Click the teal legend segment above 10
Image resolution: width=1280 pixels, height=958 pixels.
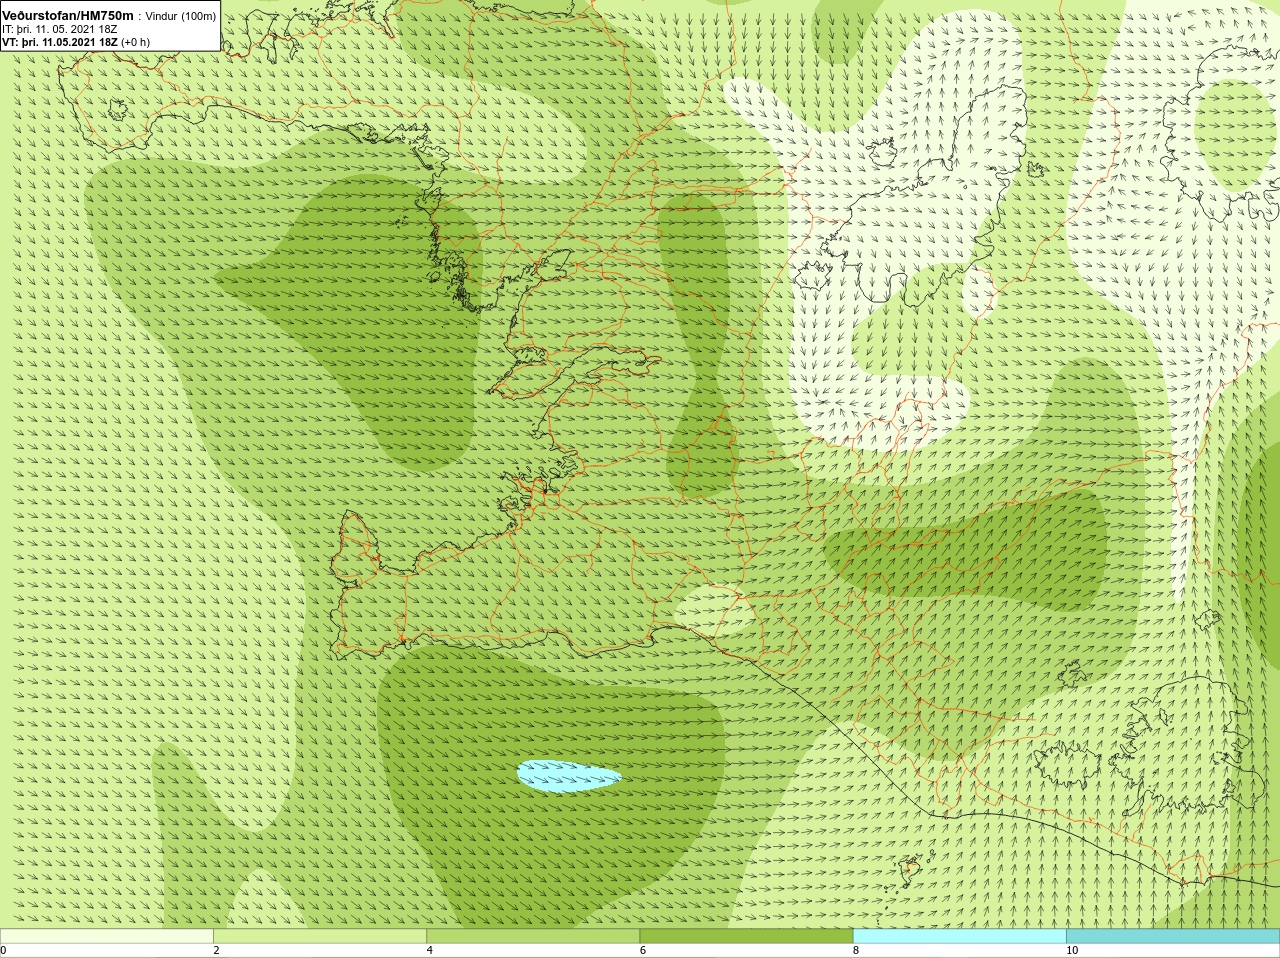(x=1173, y=936)
